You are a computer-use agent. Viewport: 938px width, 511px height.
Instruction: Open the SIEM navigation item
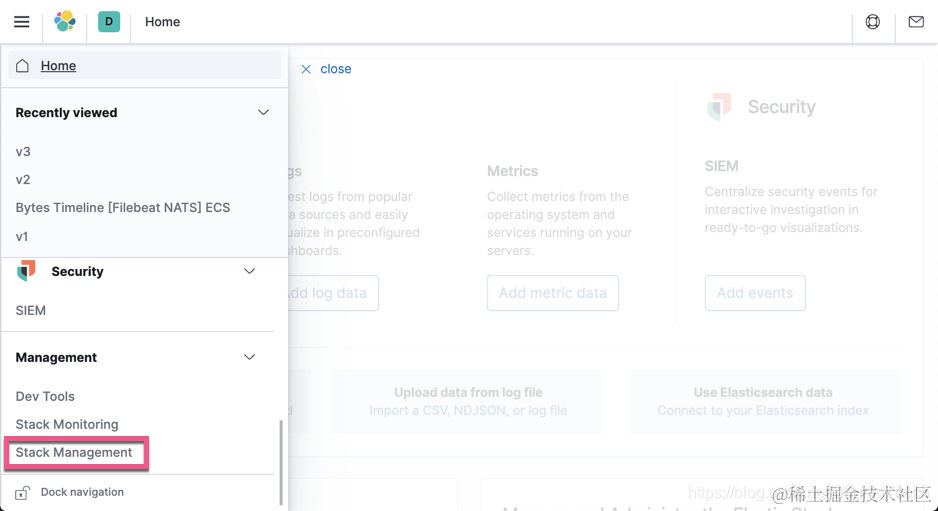(x=31, y=311)
